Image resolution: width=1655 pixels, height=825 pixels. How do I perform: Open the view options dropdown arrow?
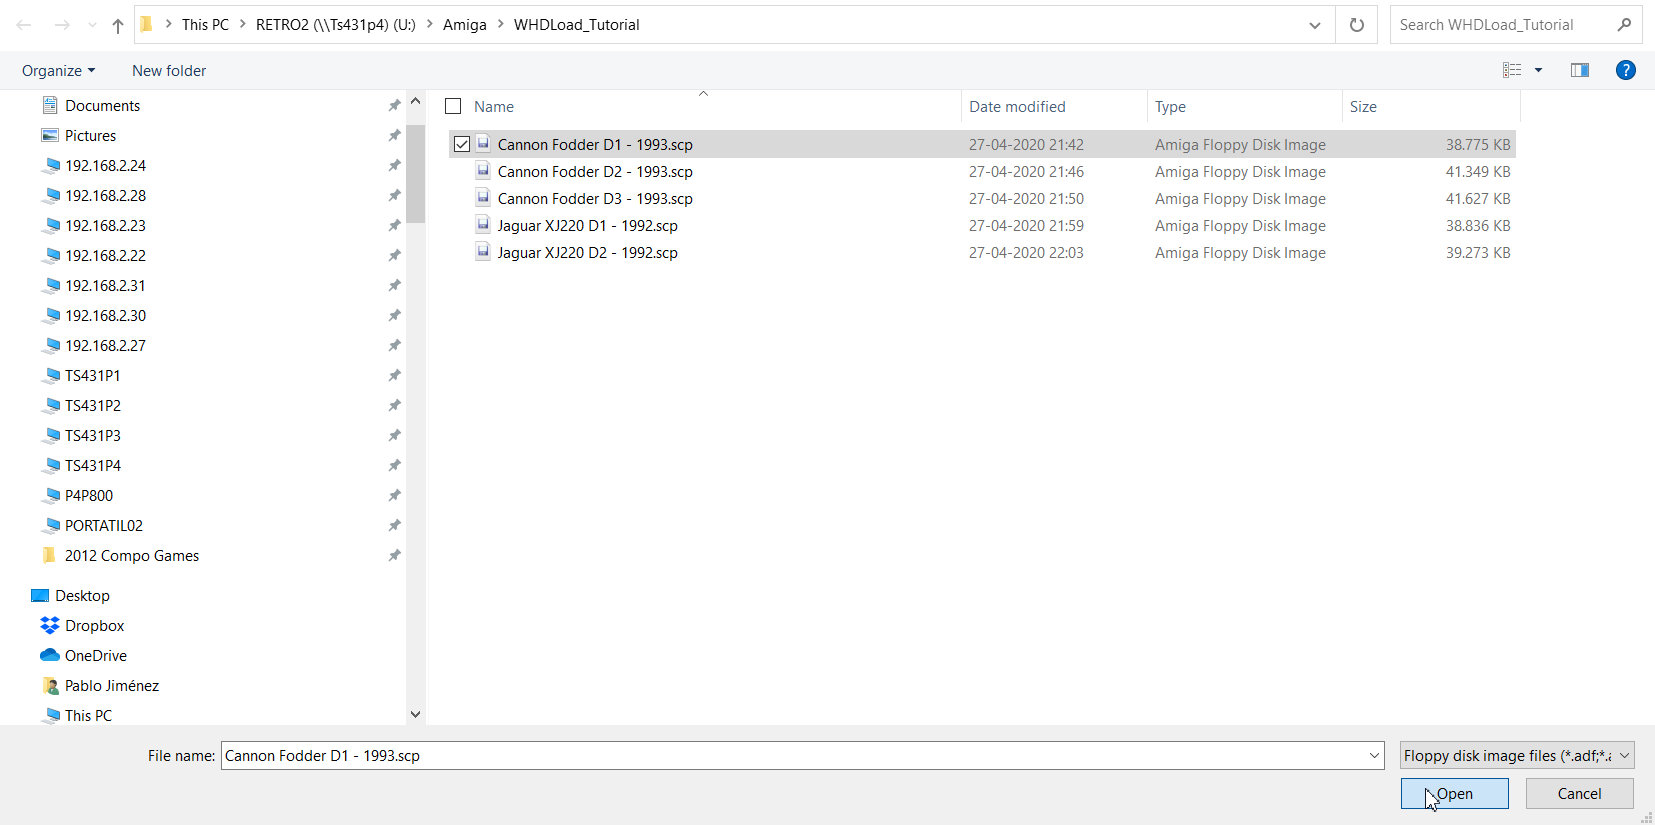coord(1538,70)
